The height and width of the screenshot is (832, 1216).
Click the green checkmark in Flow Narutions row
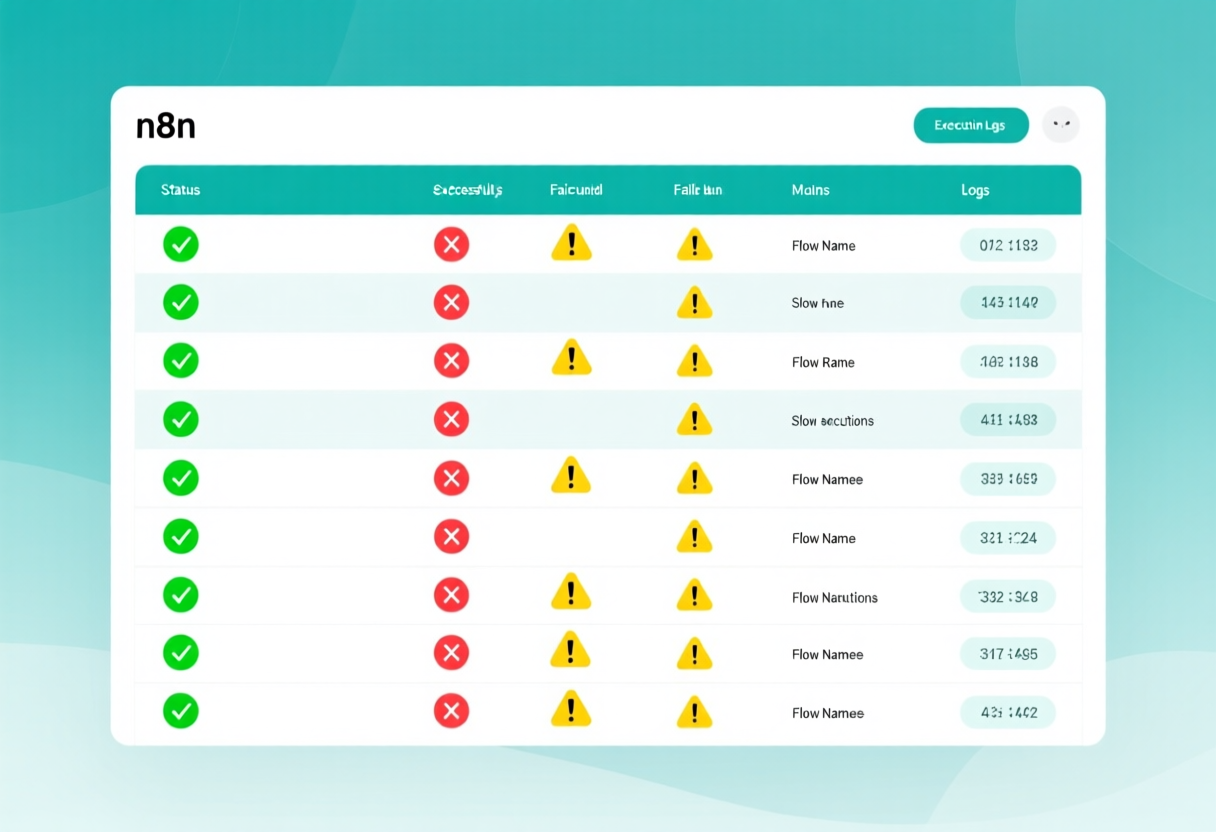[x=181, y=595]
